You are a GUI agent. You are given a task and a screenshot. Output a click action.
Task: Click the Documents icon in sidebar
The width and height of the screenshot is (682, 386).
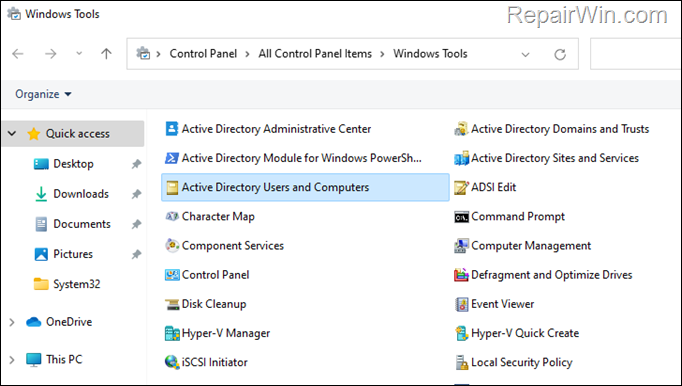41,224
